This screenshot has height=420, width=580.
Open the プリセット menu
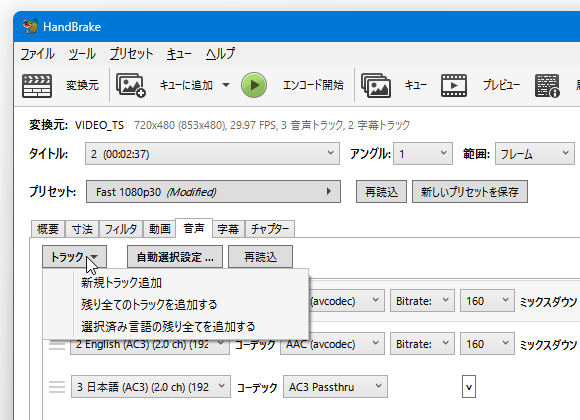click(x=131, y=54)
